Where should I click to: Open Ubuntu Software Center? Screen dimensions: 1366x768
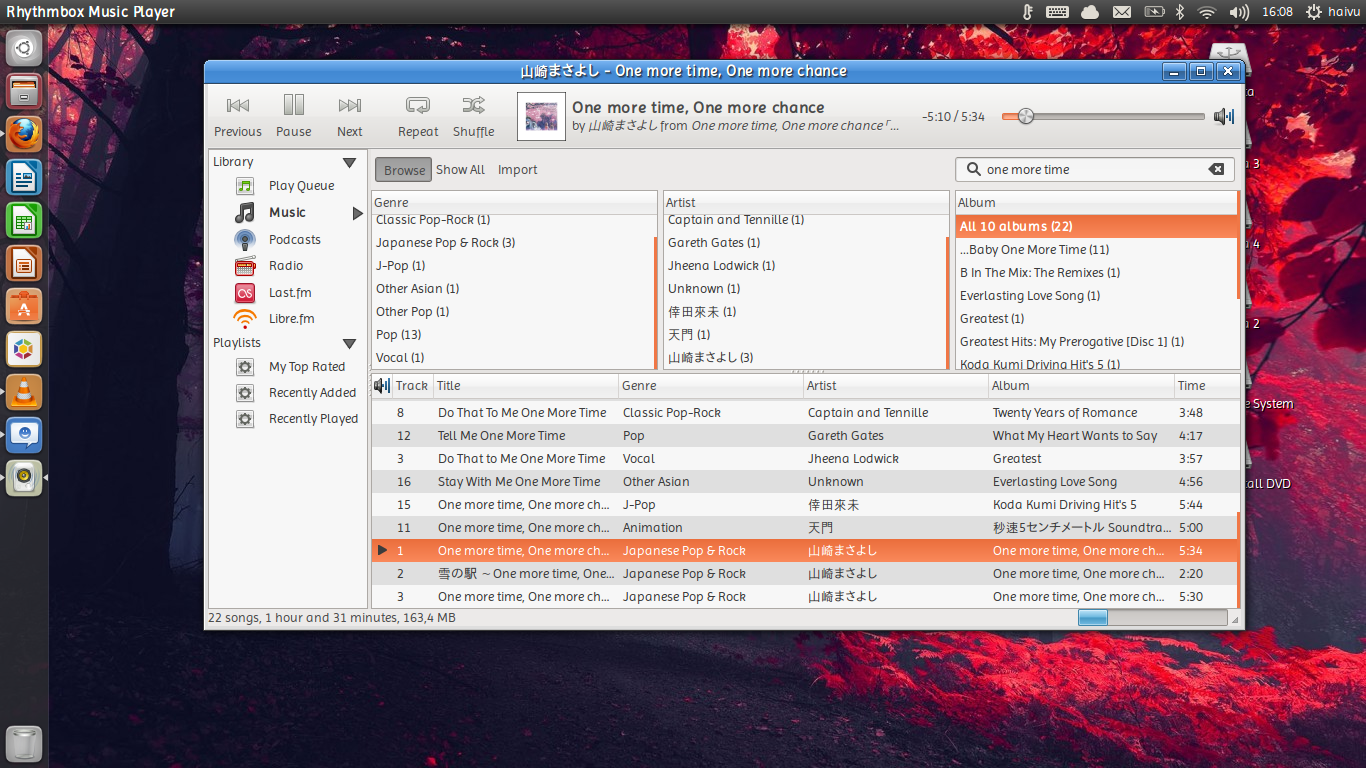(x=24, y=306)
